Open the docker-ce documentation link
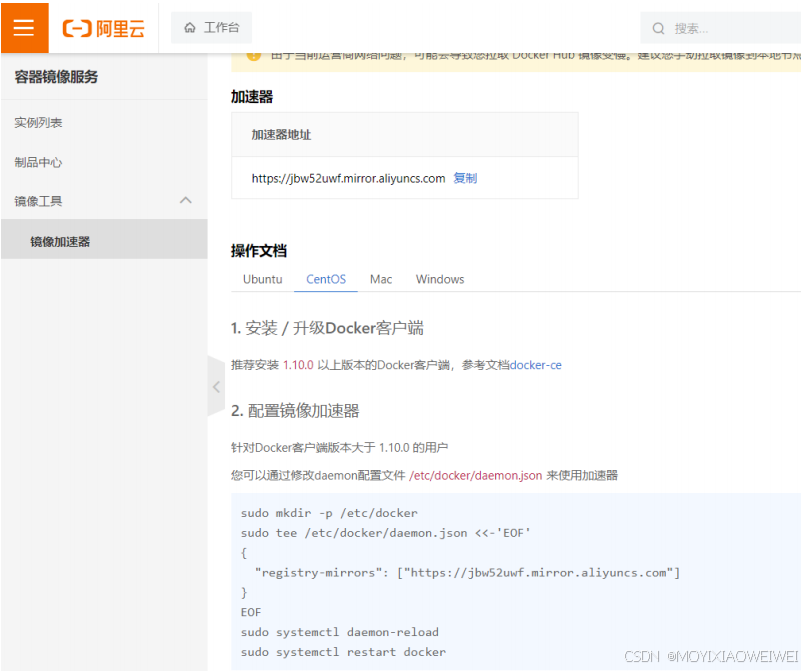 pyautogui.click(x=536, y=365)
